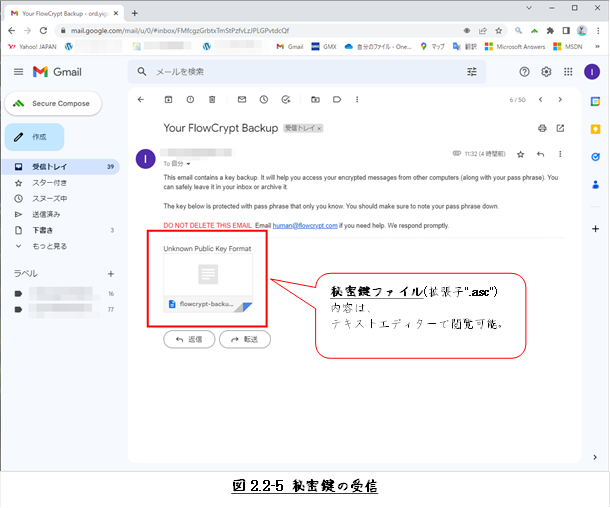Bookmark this page with star icon

pyautogui.click(x=498, y=30)
